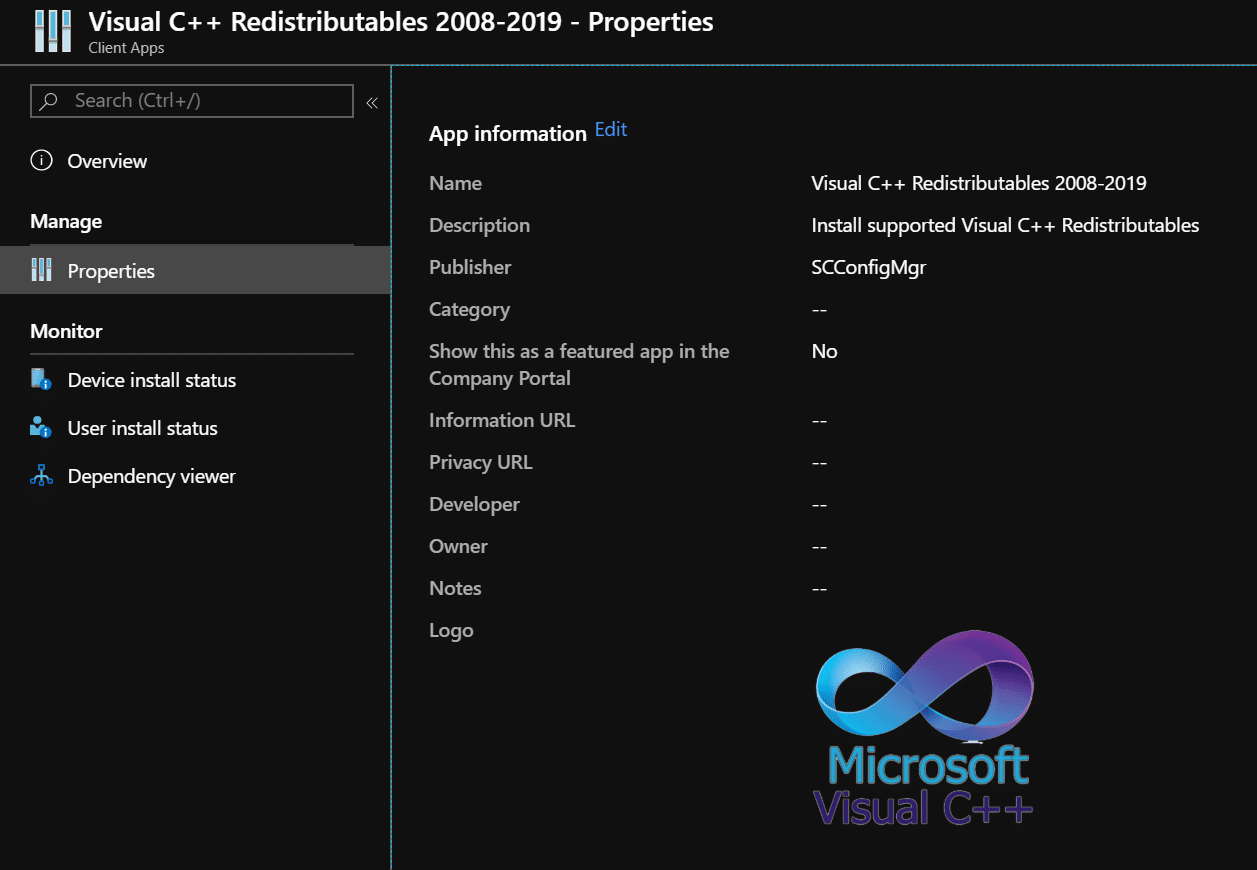
Task: Click the Client Apps subtitle in the header
Action: coord(126,48)
